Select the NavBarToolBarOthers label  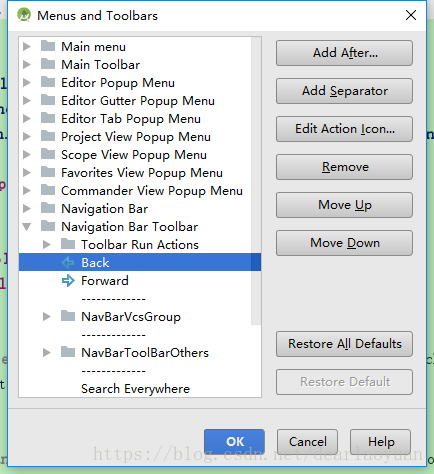coord(145,353)
